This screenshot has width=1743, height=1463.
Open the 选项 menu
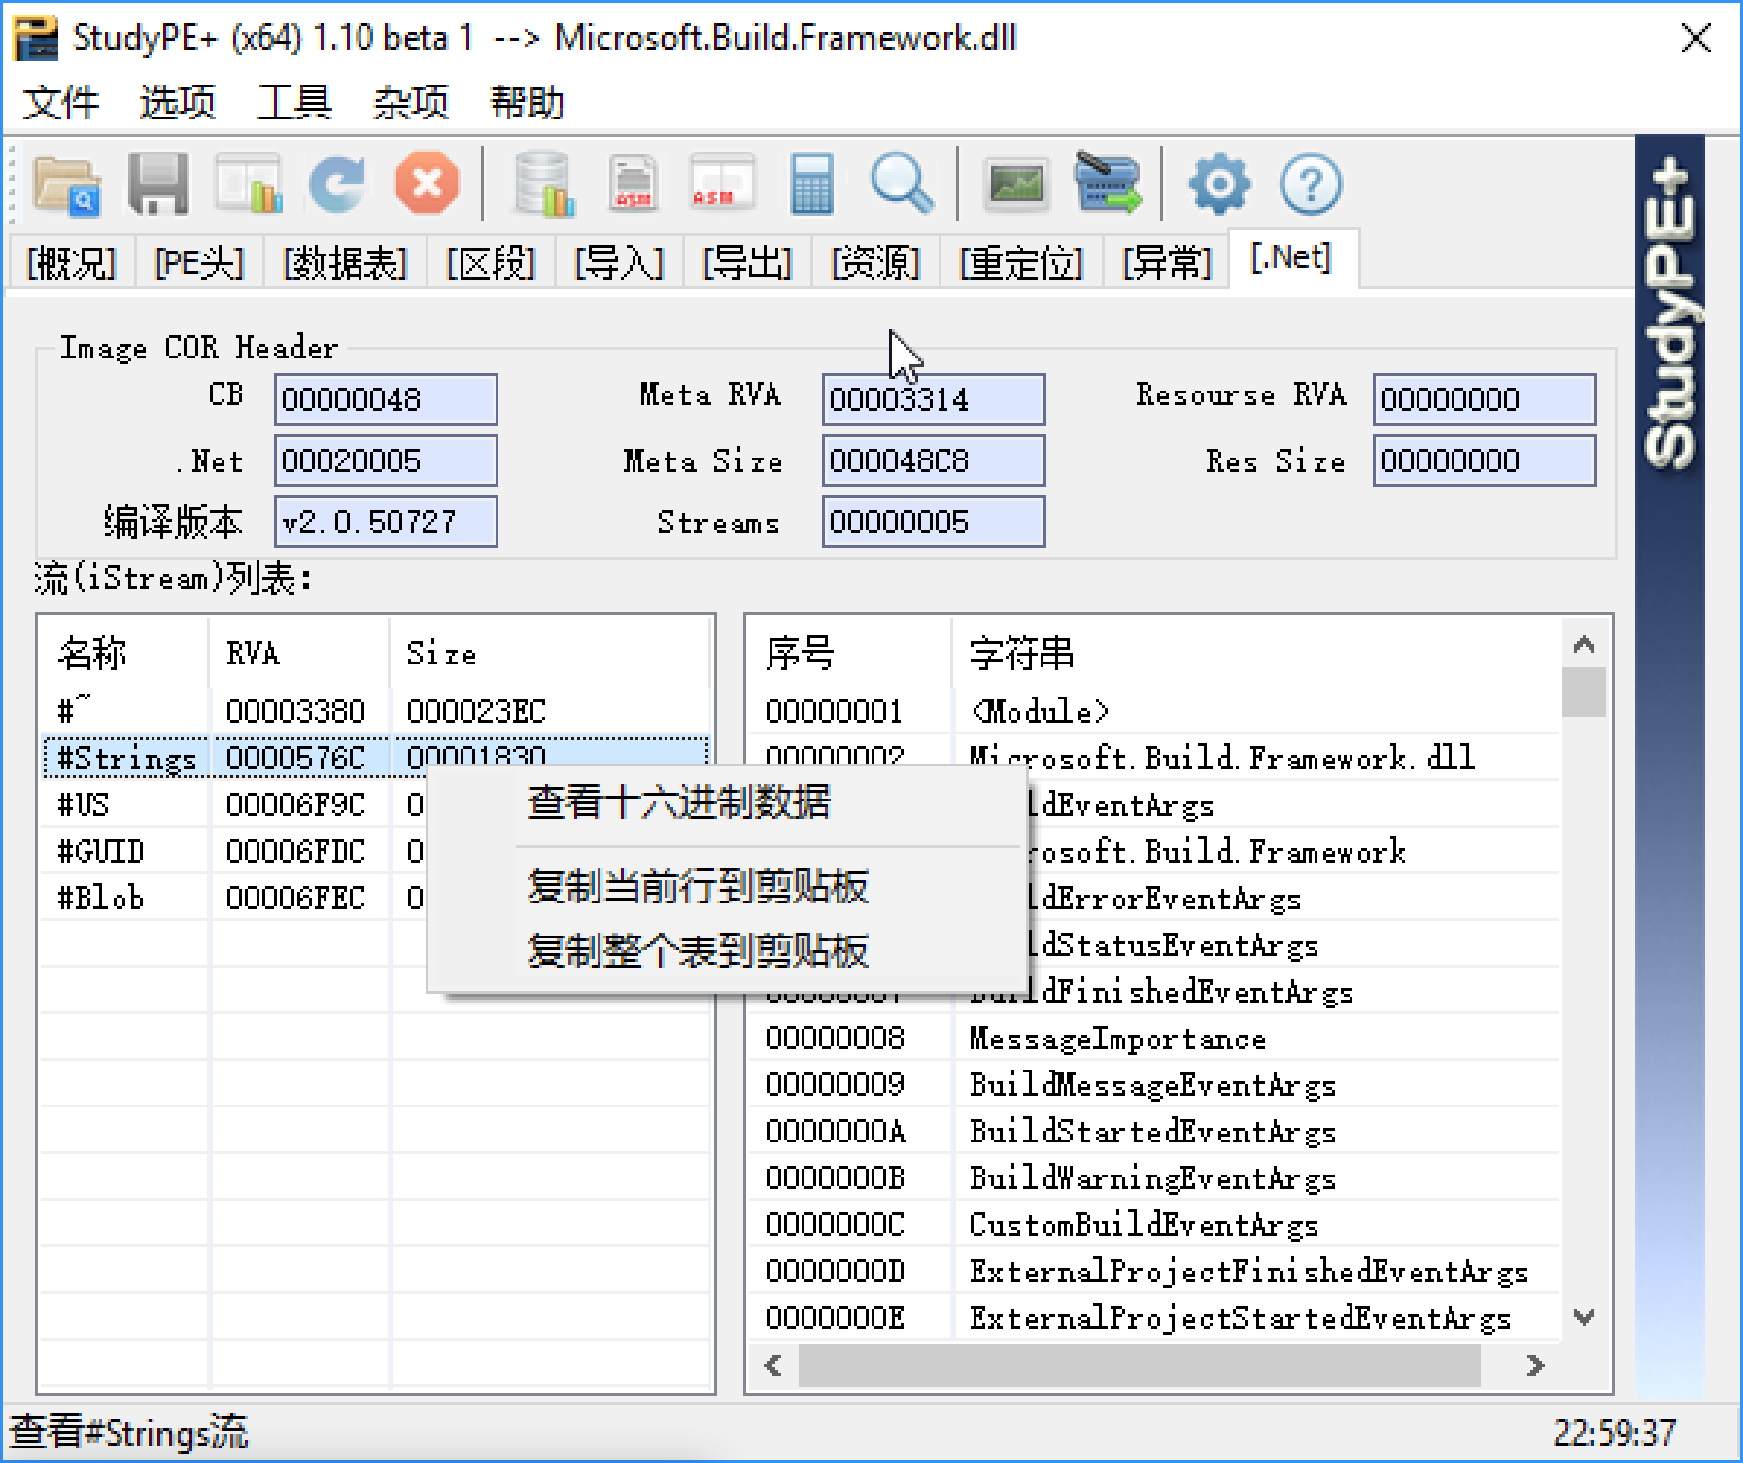tap(178, 102)
